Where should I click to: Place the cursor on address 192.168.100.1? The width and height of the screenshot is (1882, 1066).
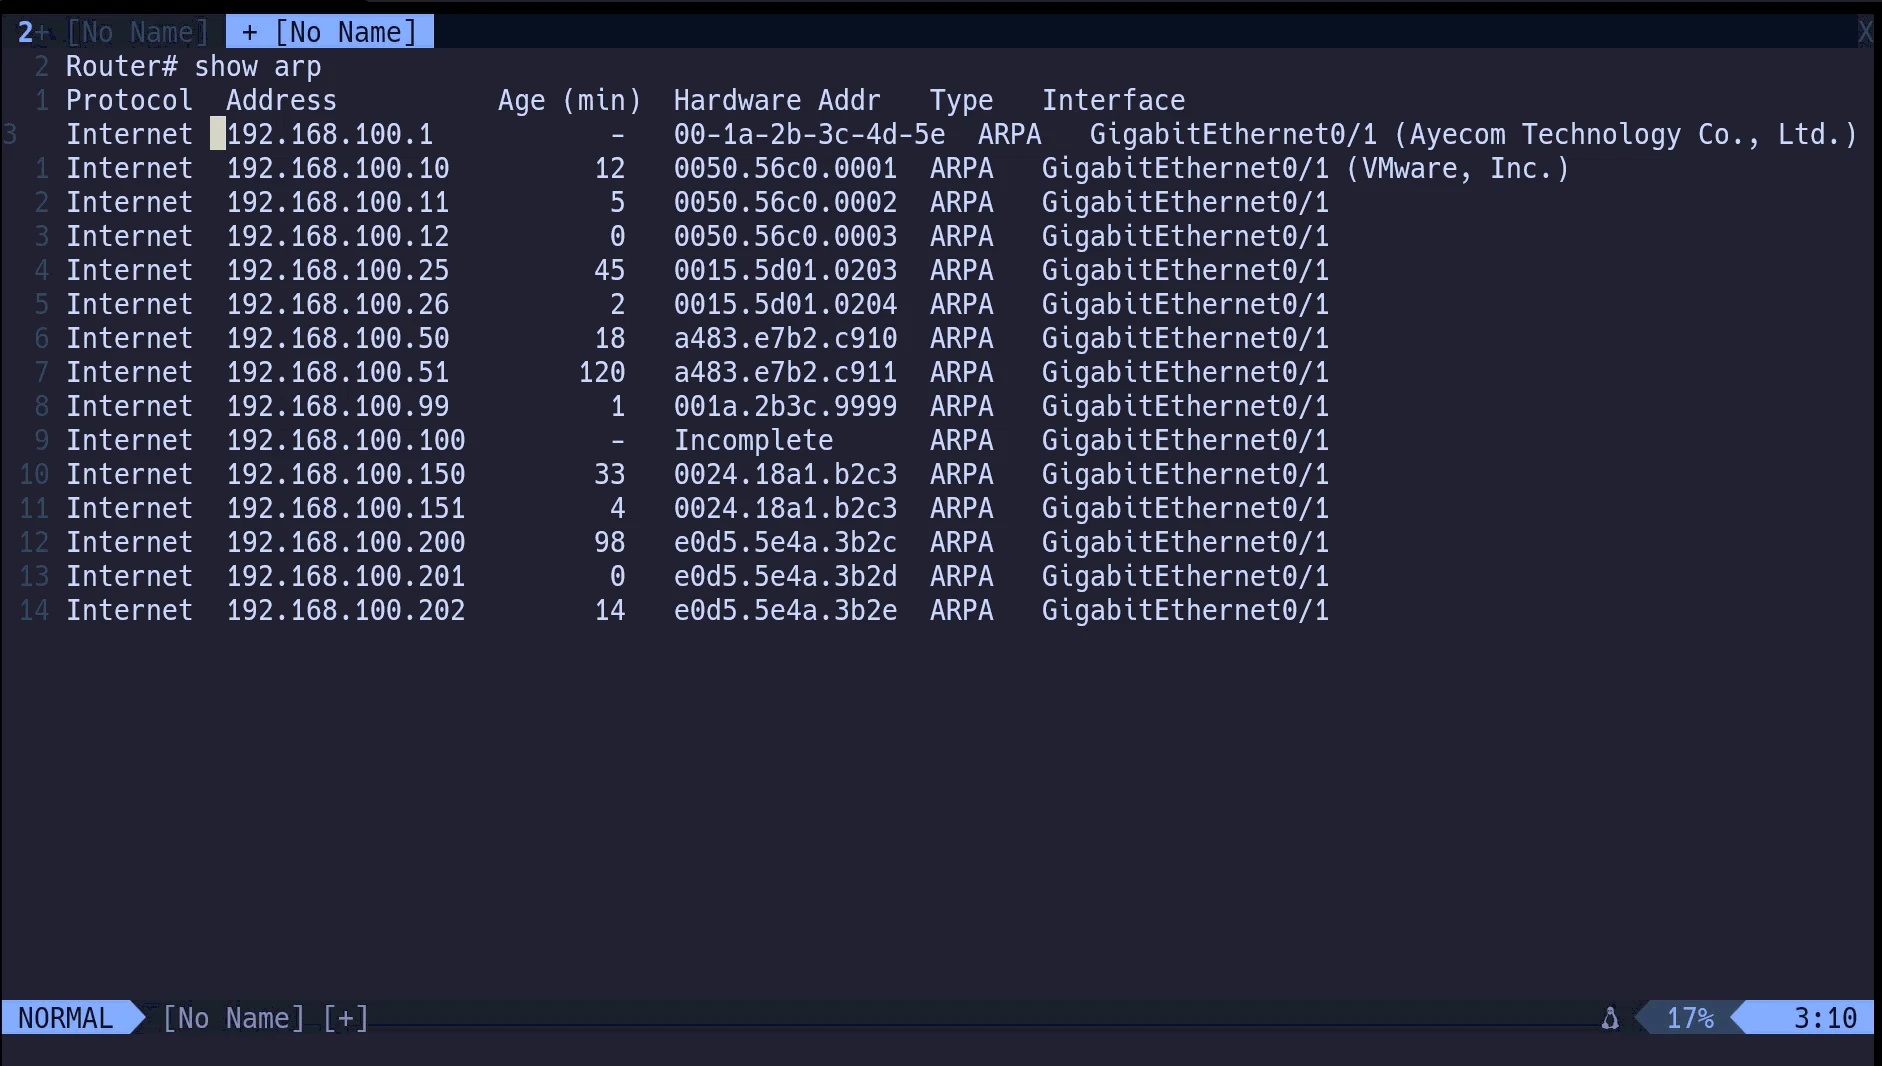(330, 135)
